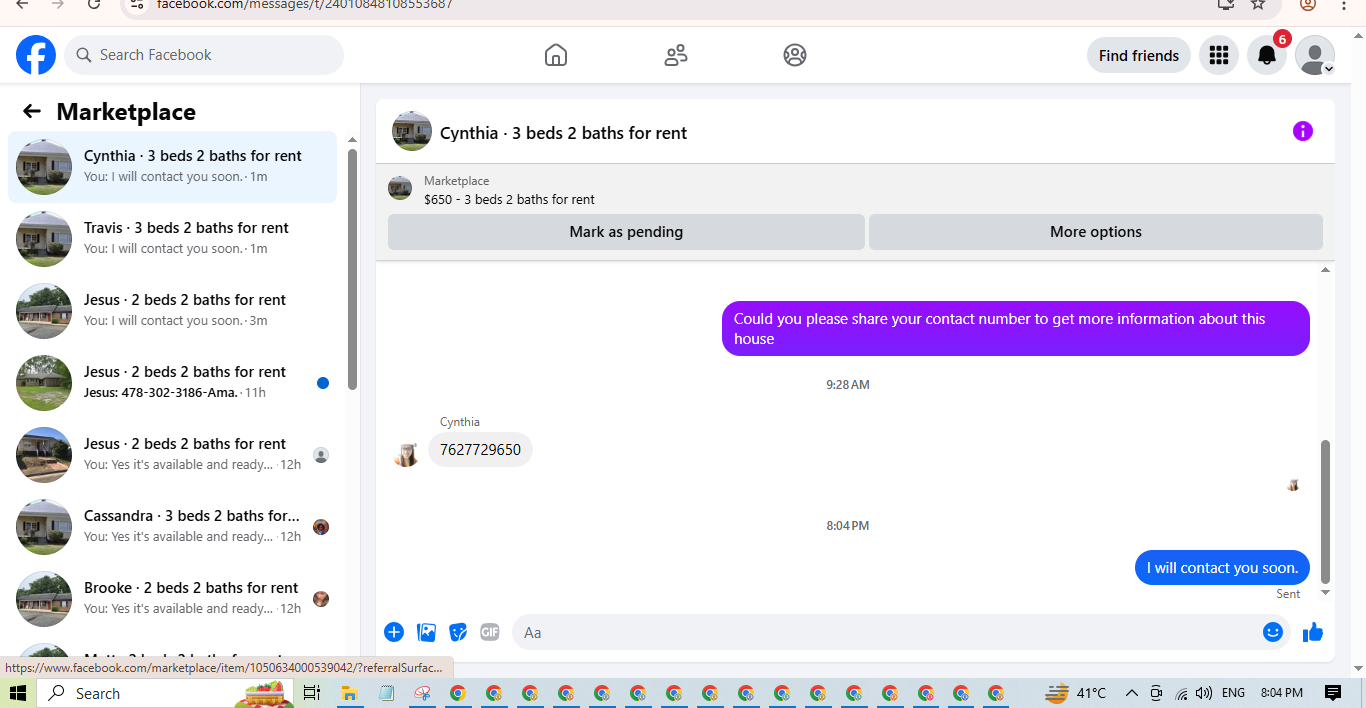Click the Marketplace heading in sidebar
Screen dimensions: 1366x708
[x=126, y=112]
